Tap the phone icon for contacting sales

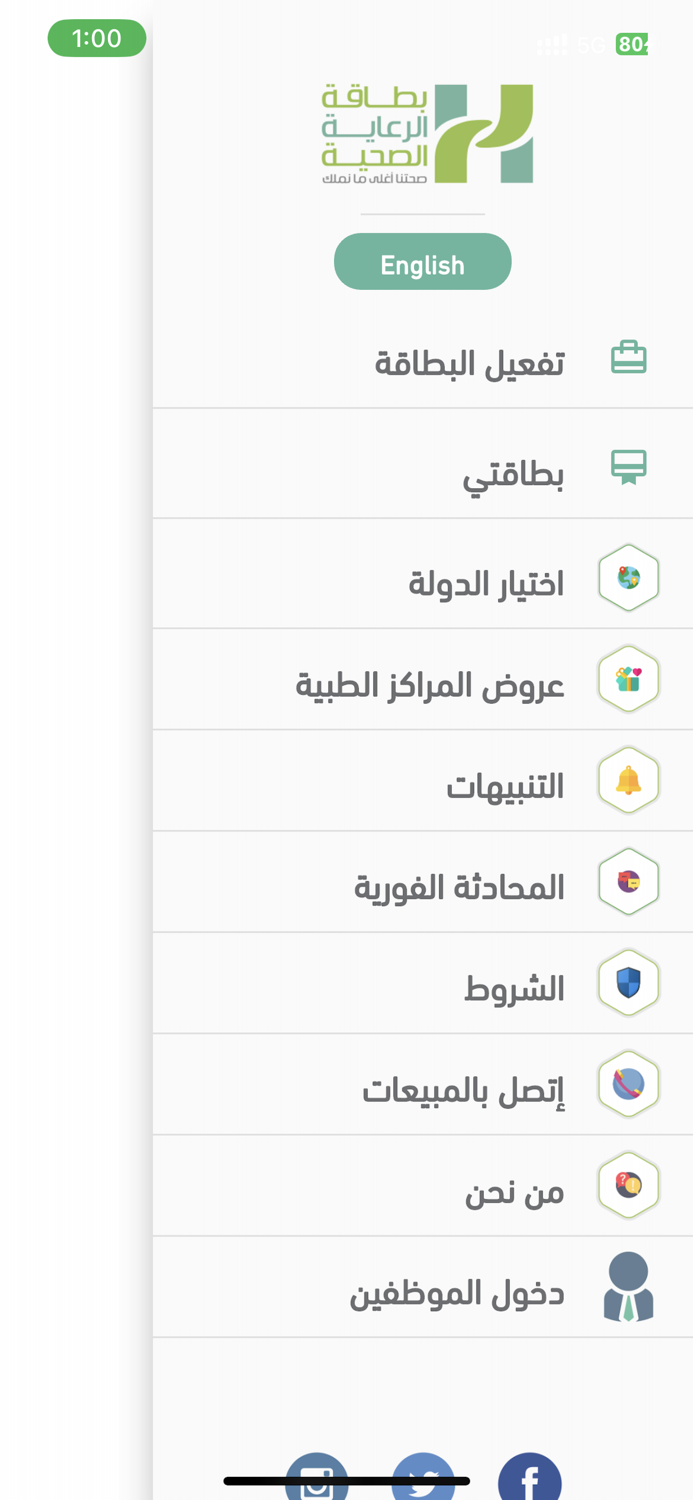coord(630,1083)
